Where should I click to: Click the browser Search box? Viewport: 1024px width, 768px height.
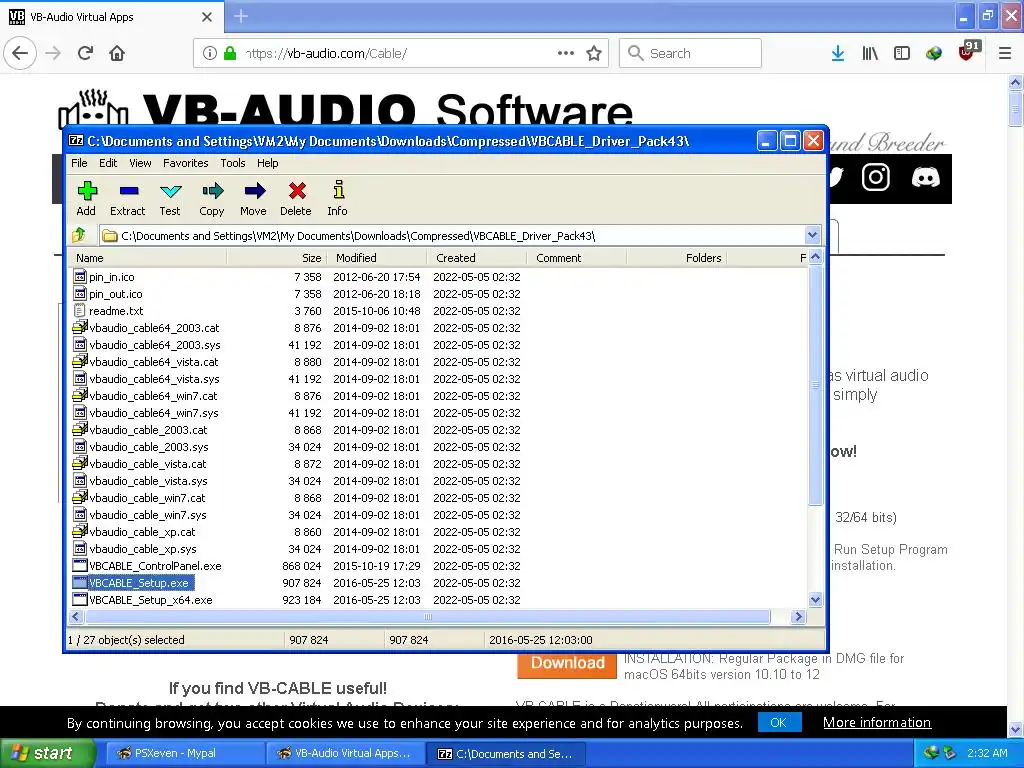[690, 53]
